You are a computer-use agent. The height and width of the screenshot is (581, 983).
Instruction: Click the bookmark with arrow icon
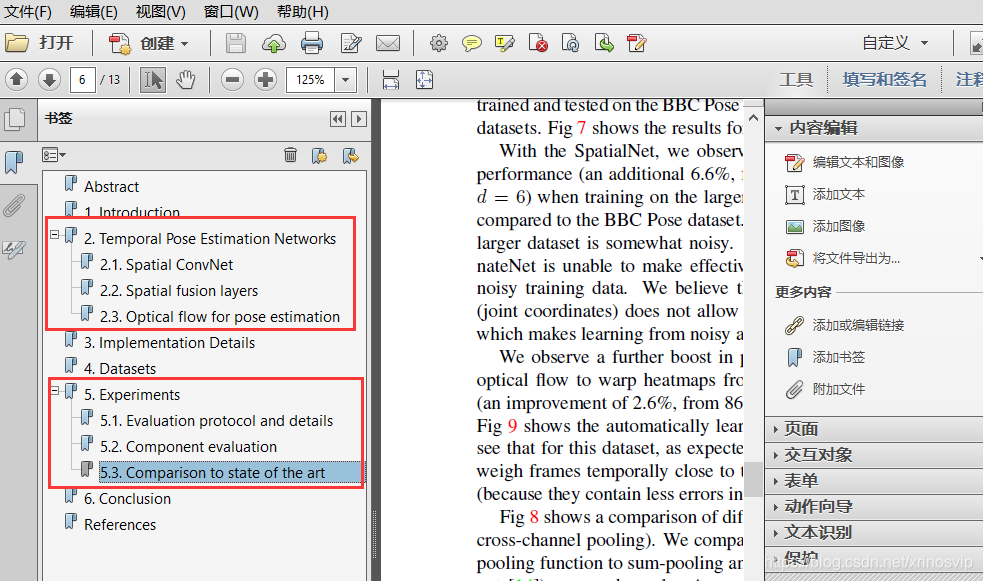350,155
